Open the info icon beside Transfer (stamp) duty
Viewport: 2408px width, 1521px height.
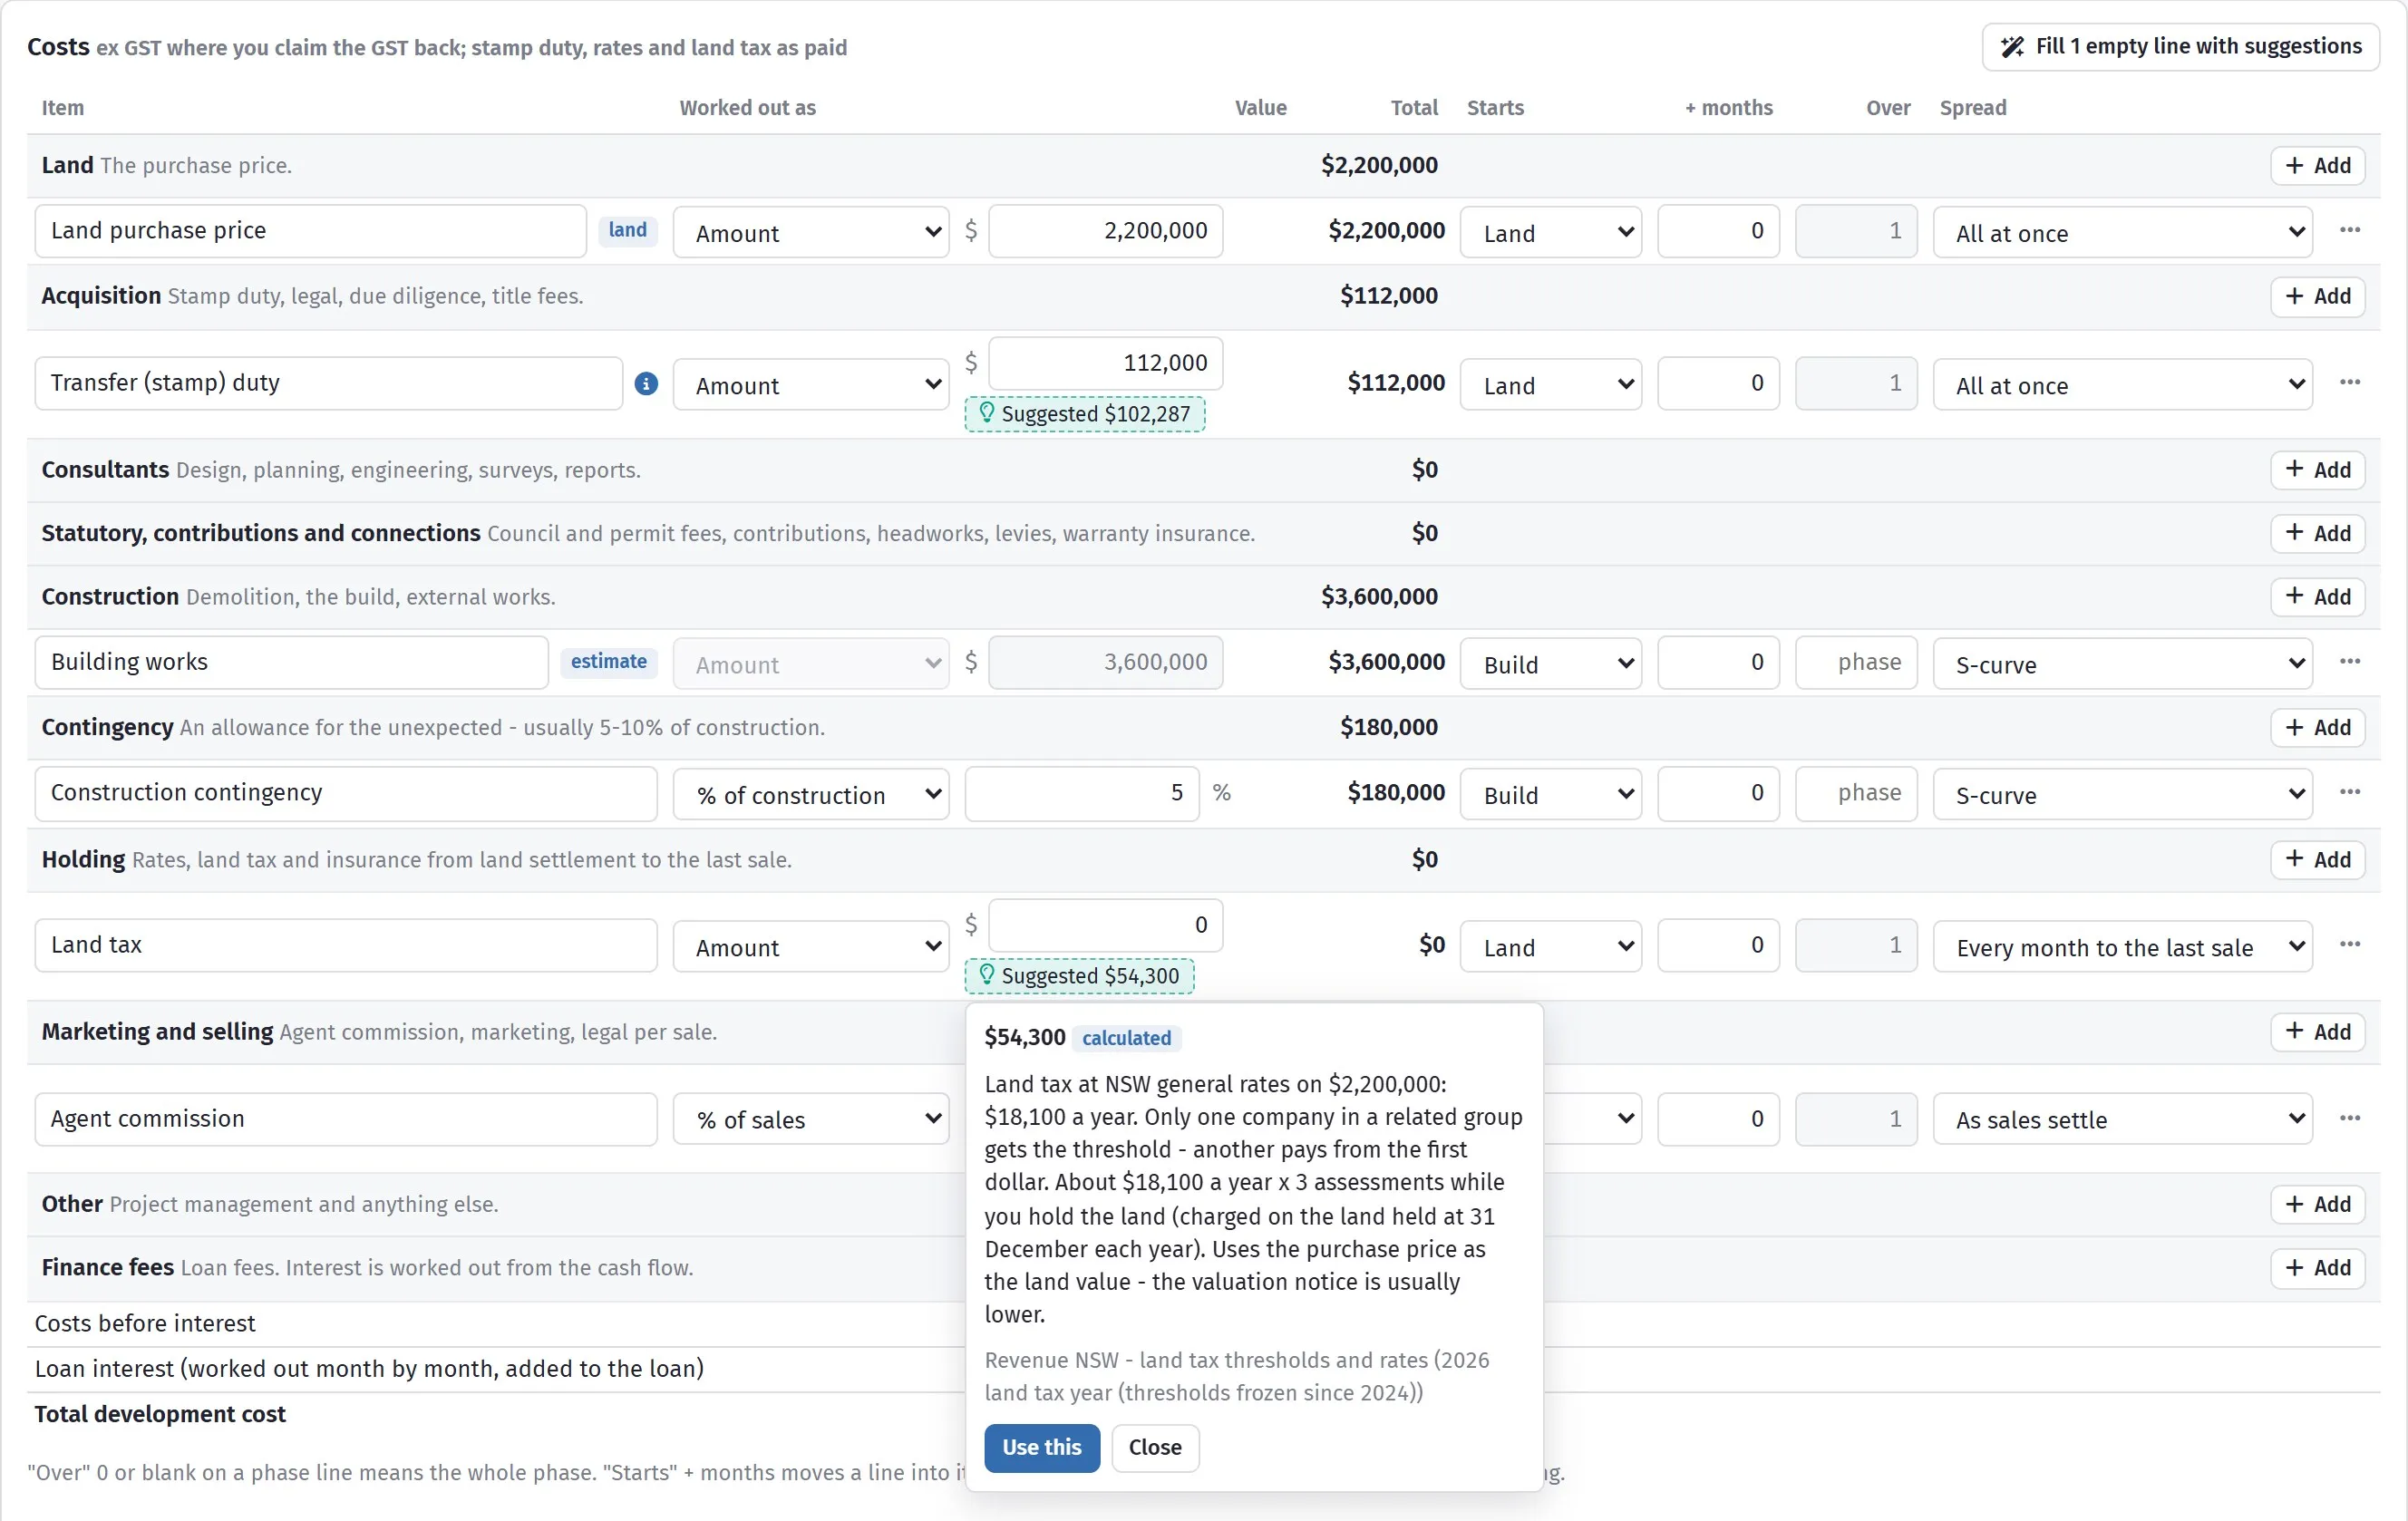click(x=646, y=383)
